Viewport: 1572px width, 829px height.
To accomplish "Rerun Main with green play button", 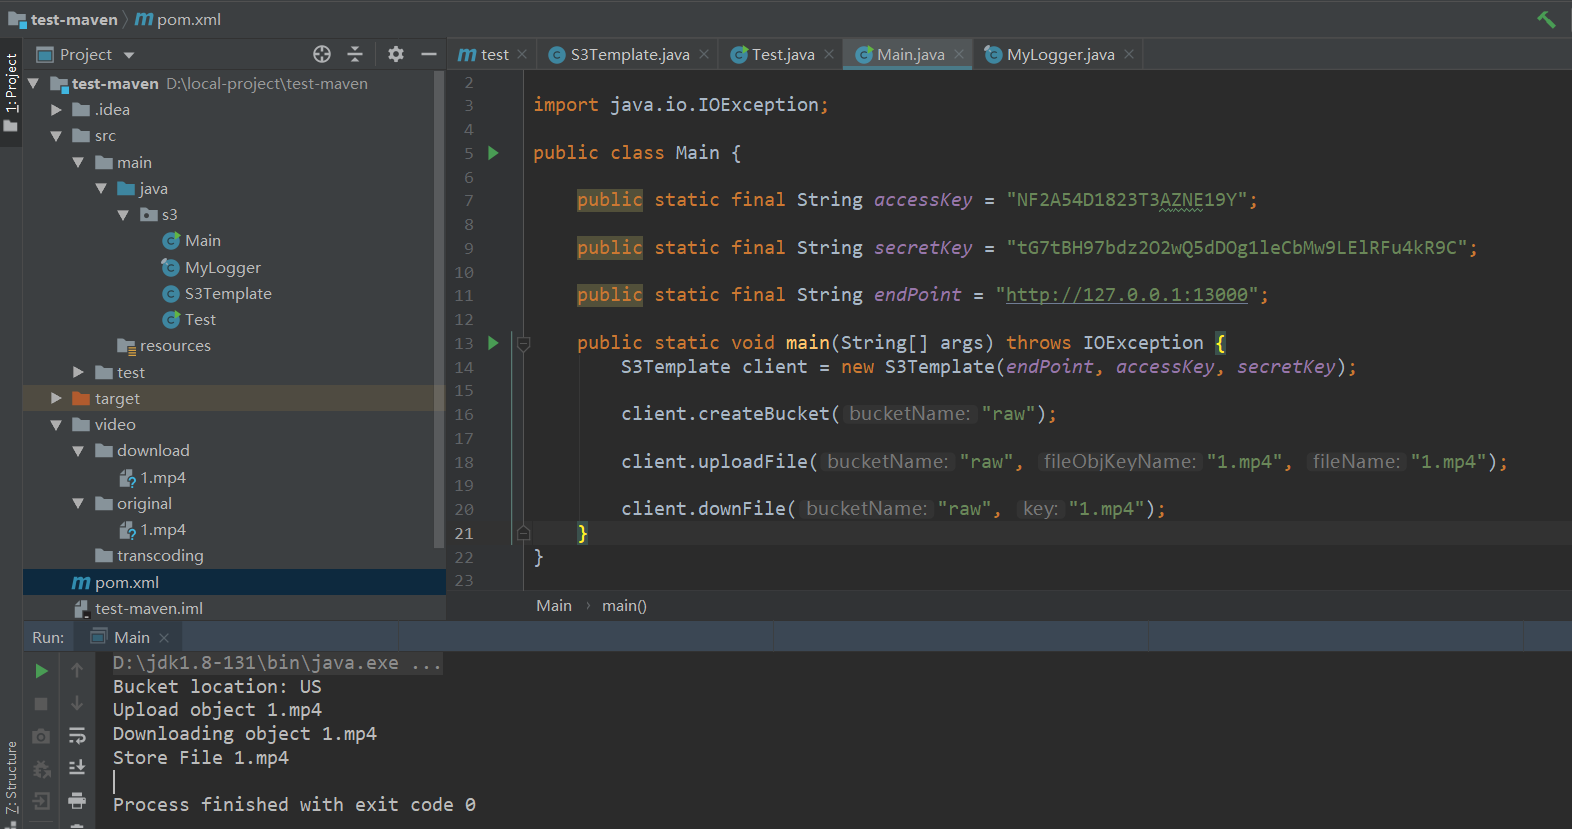I will (x=41, y=671).
